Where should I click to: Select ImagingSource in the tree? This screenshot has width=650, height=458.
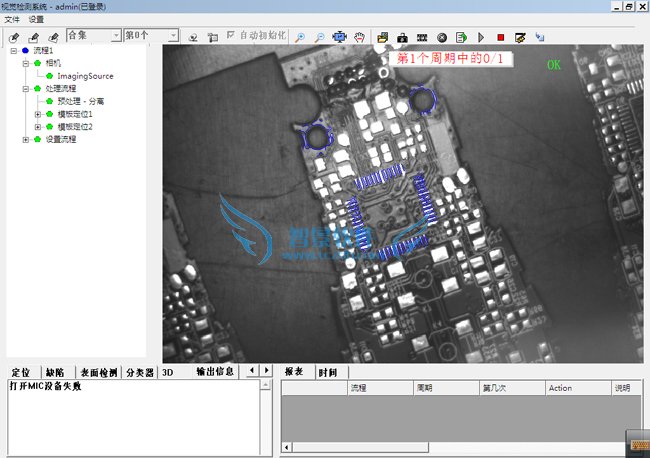pos(85,76)
